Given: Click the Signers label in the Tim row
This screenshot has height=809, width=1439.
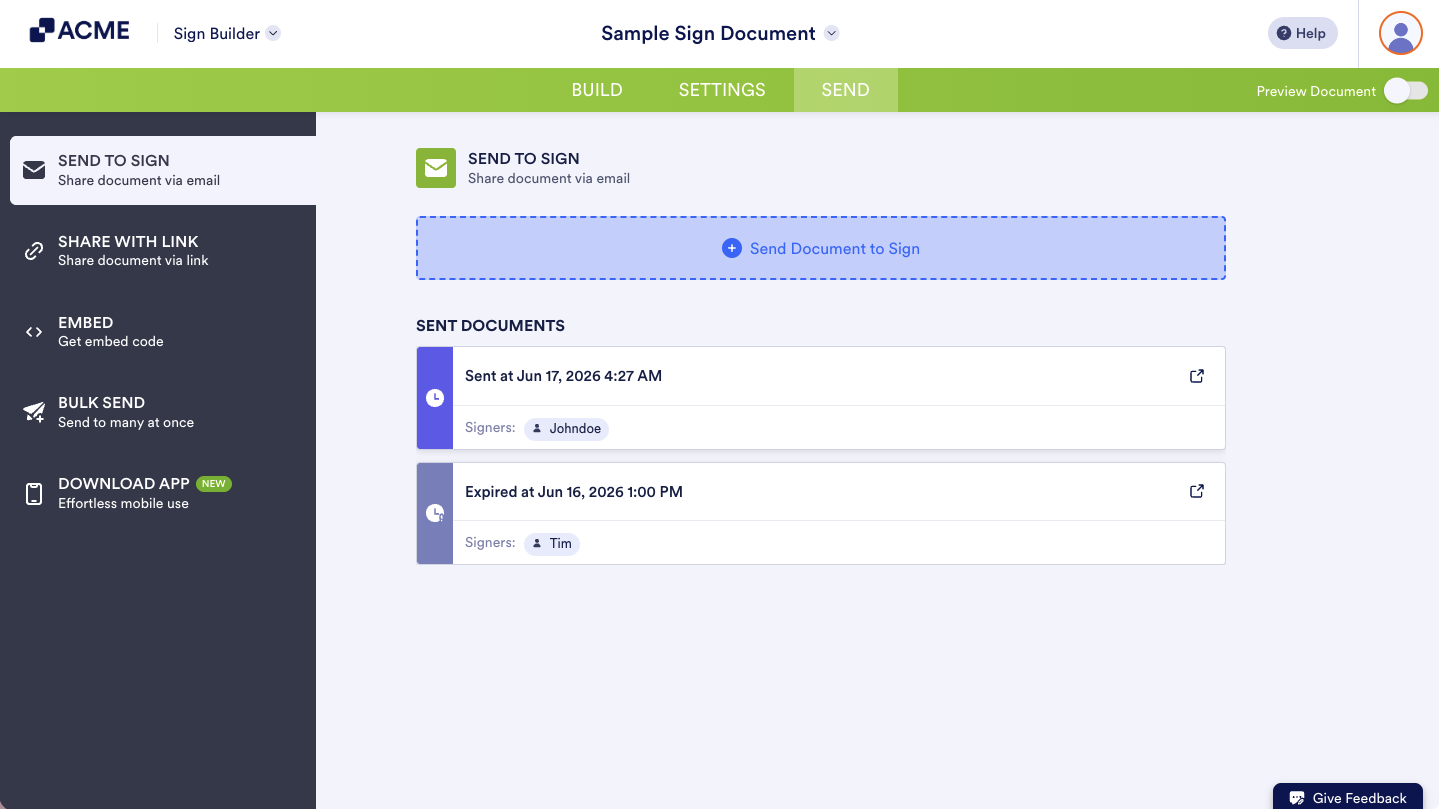Looking at the screenshot, I should pyautogui.click(x=490, y=542).
